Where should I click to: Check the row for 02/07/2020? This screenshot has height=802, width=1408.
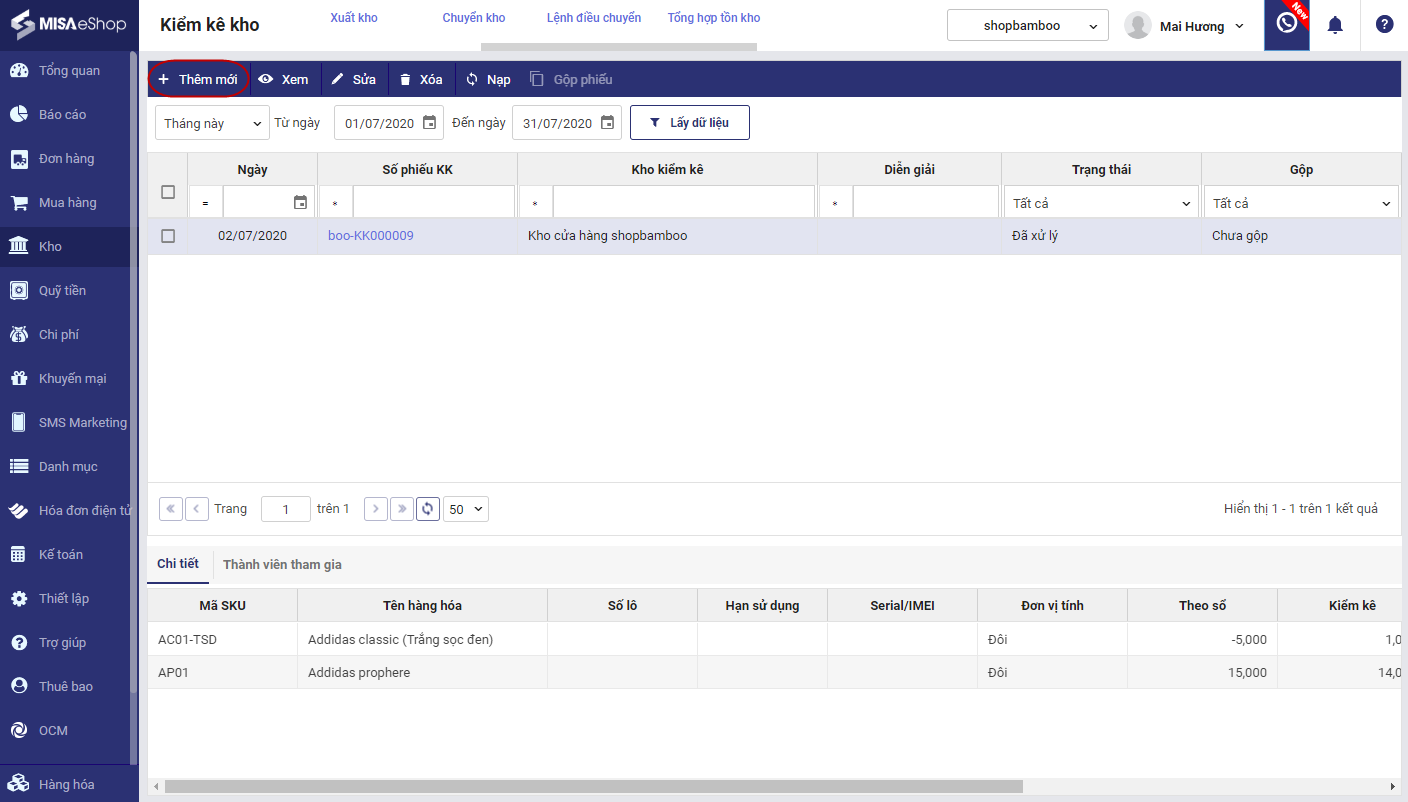168,236
